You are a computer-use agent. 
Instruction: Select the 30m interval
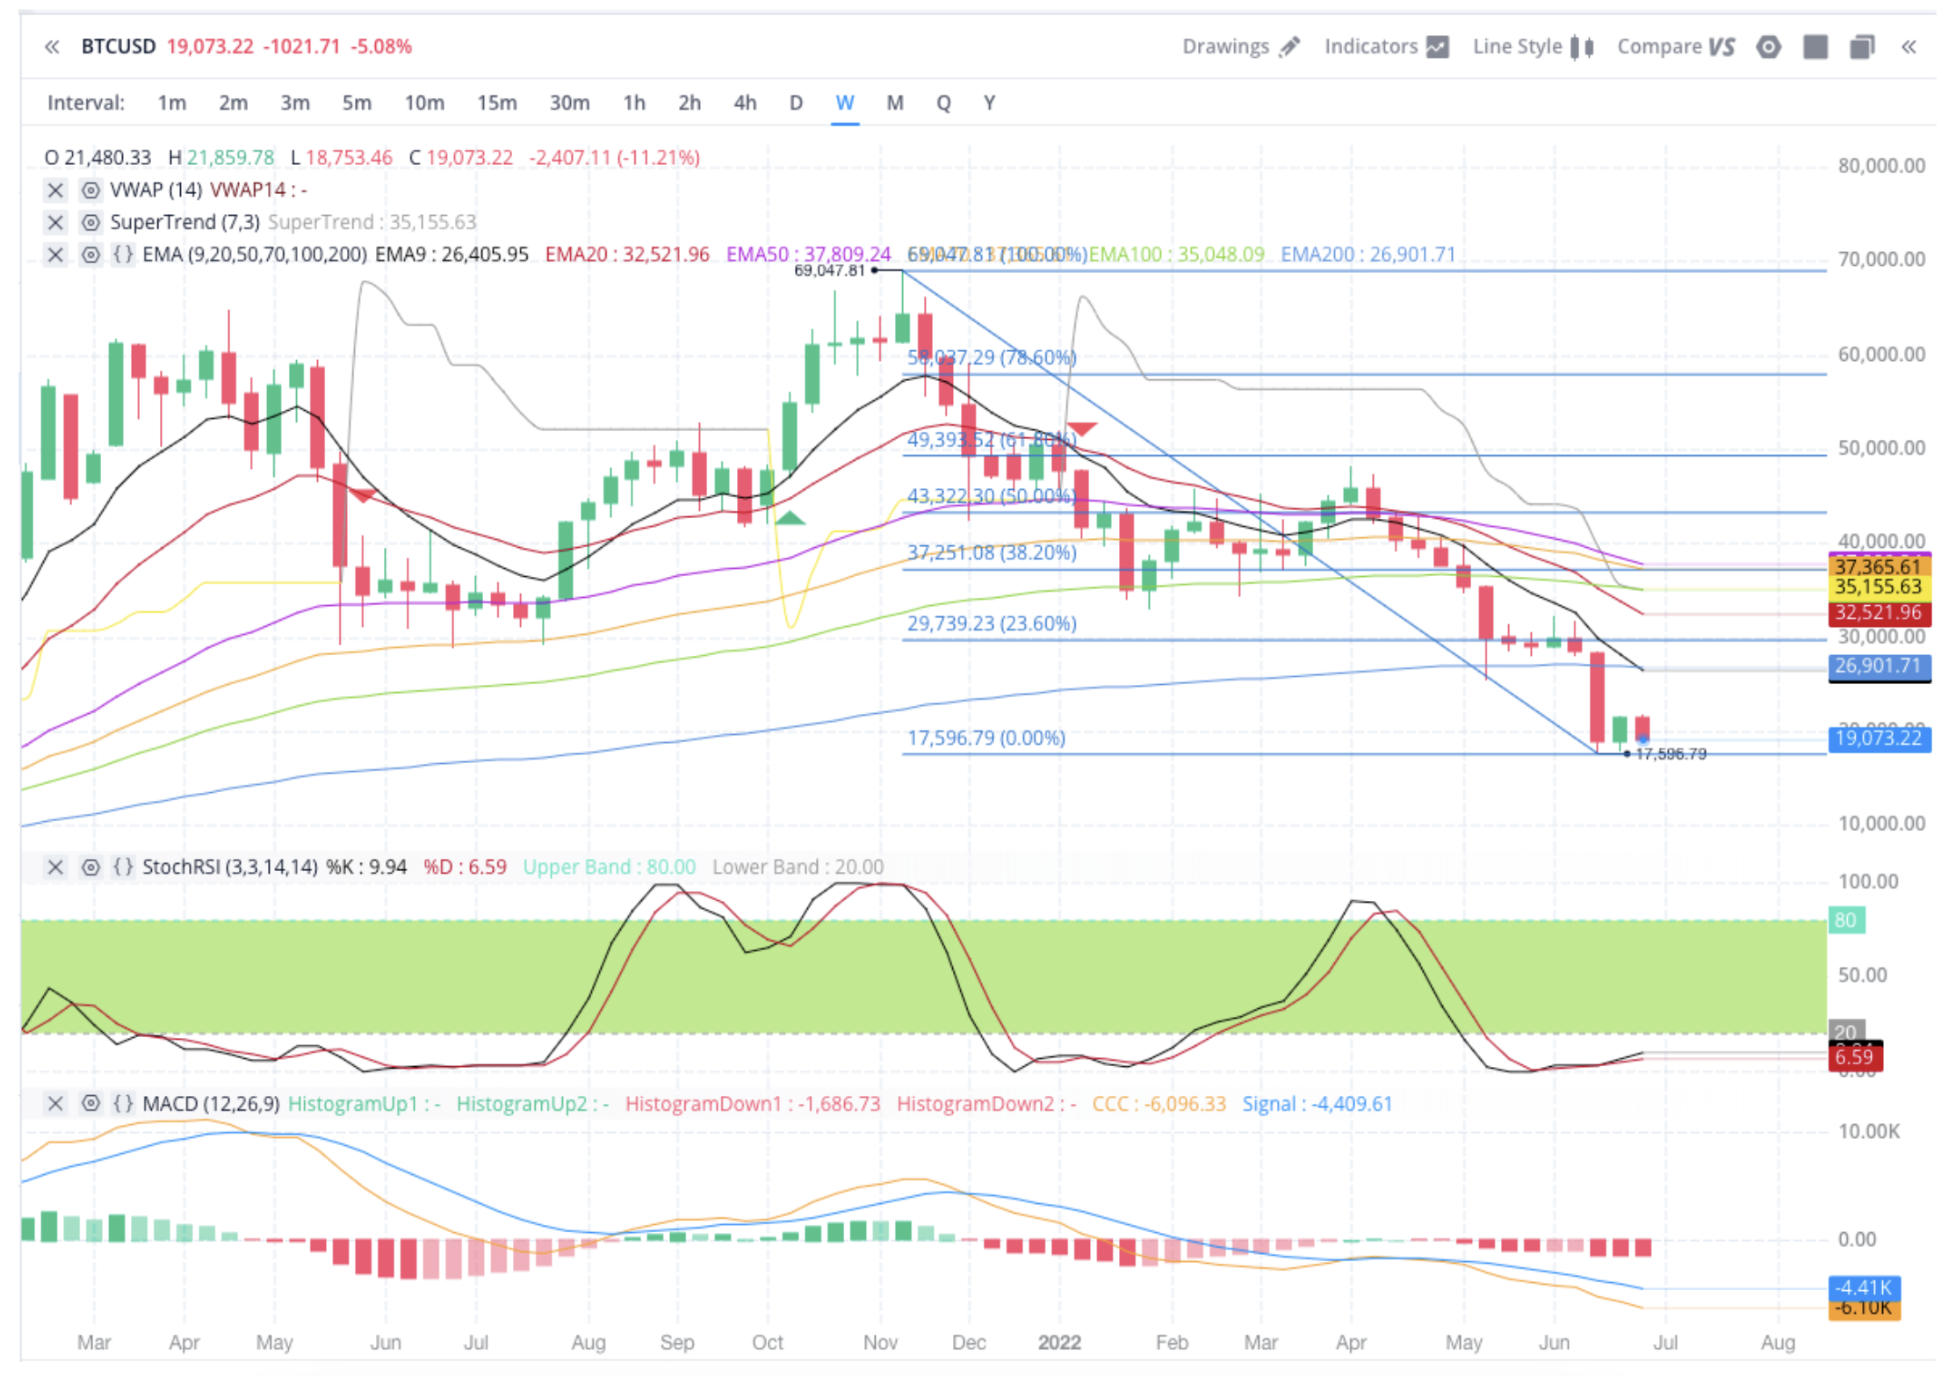pos(569,102)
